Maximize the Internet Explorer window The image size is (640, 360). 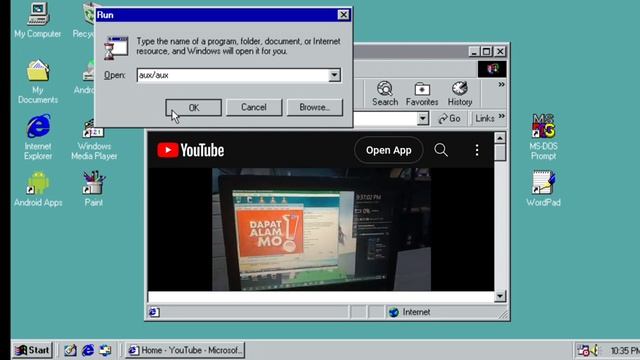pos(486,51)
